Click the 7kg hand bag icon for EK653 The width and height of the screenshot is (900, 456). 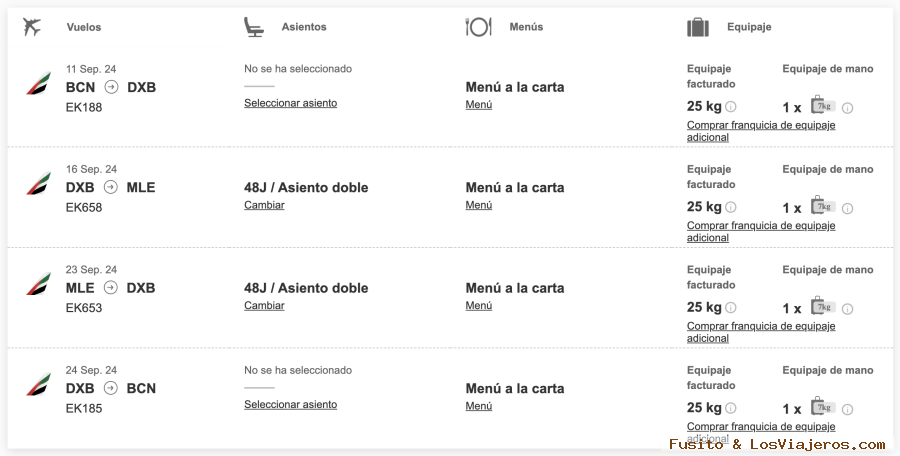(x=822, y=306)
